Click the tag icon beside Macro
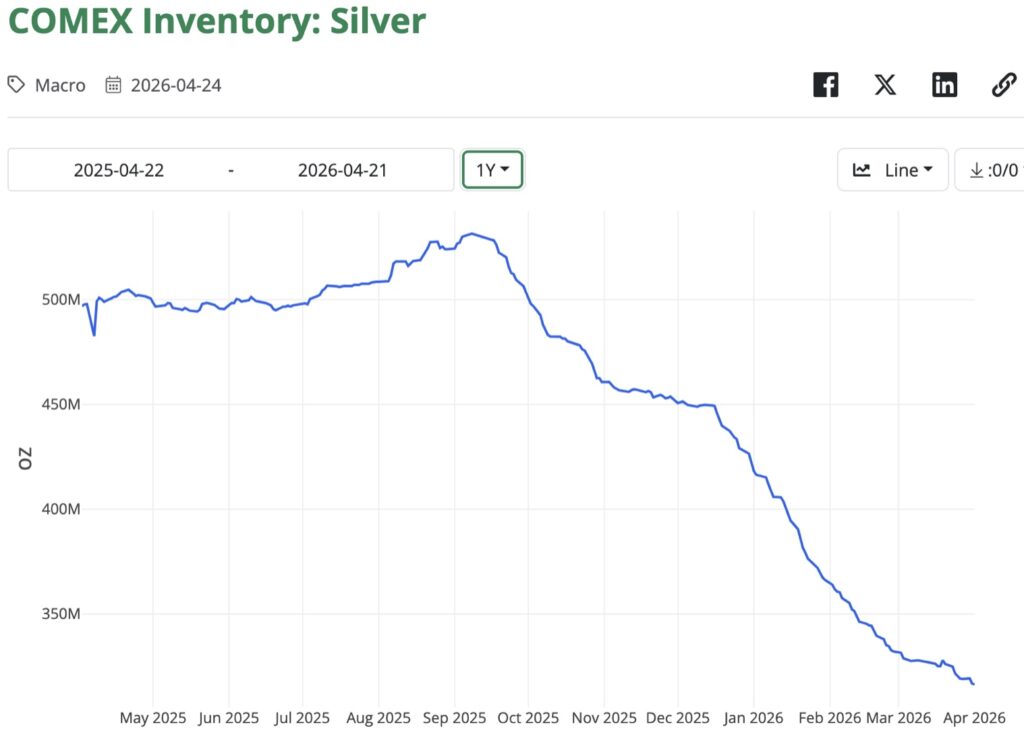This screenshot has width=1024, height=737. point(16,85)
